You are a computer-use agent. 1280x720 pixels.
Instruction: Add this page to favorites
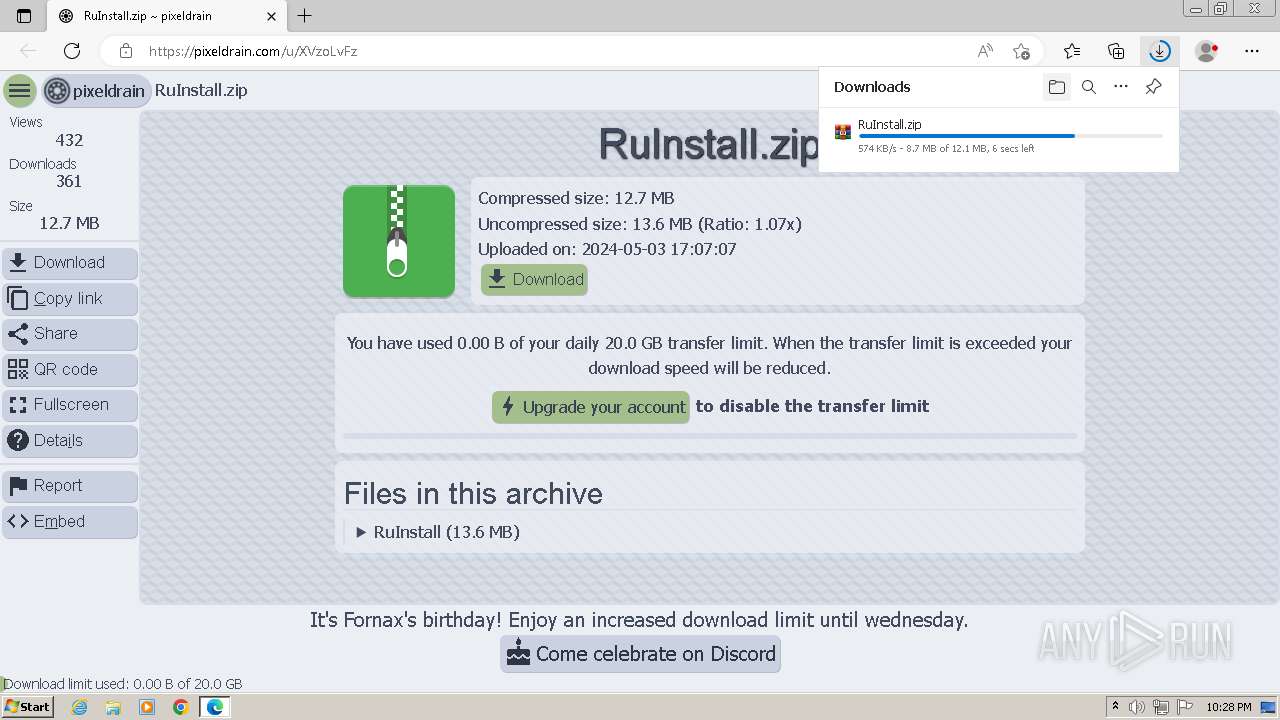[x=1021, y=51]
